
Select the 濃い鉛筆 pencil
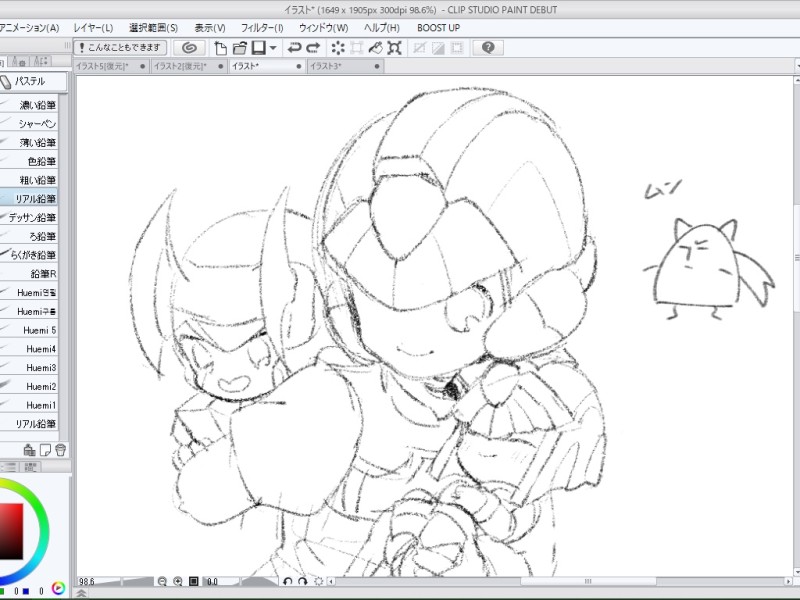click(29, 105)
